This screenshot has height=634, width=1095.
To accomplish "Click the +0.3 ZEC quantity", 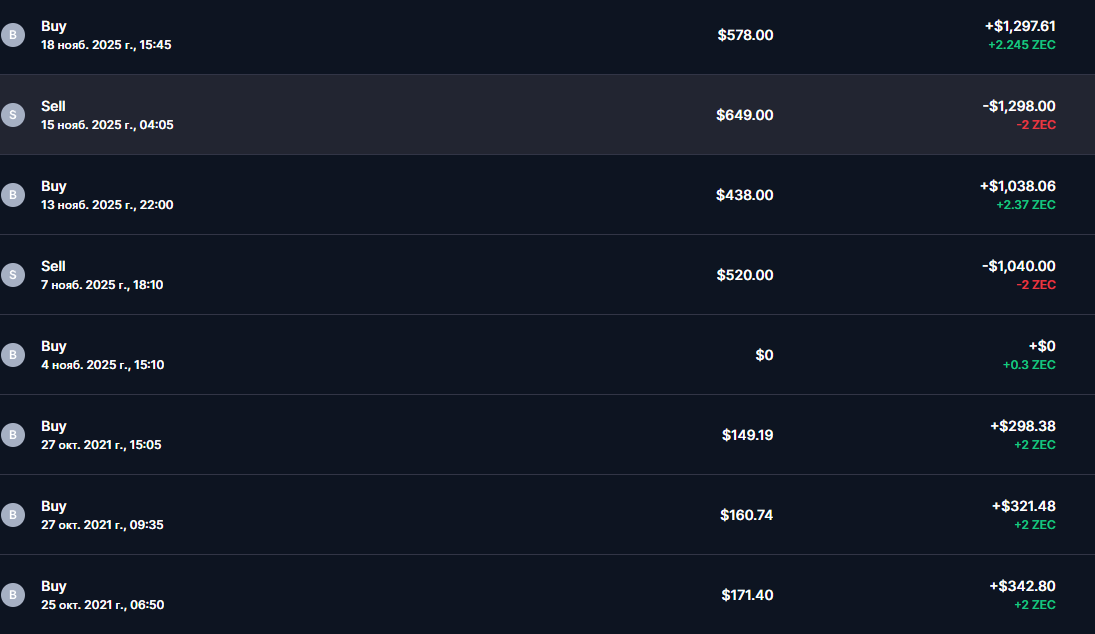I will (1029, 365).
